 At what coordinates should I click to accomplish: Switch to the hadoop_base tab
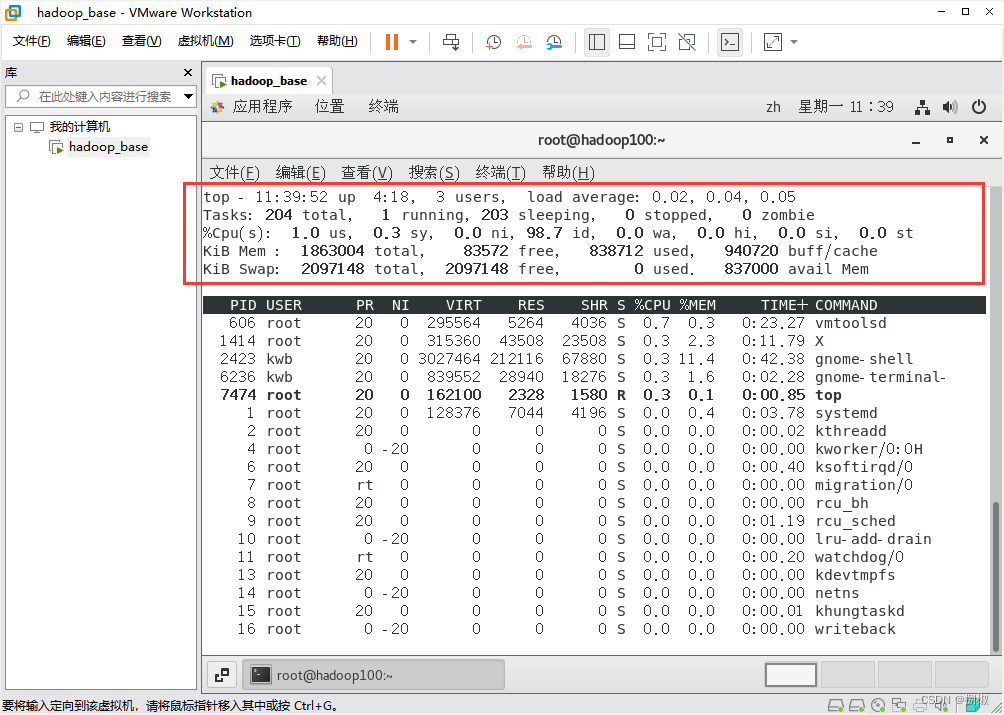(x=268, y=81)
